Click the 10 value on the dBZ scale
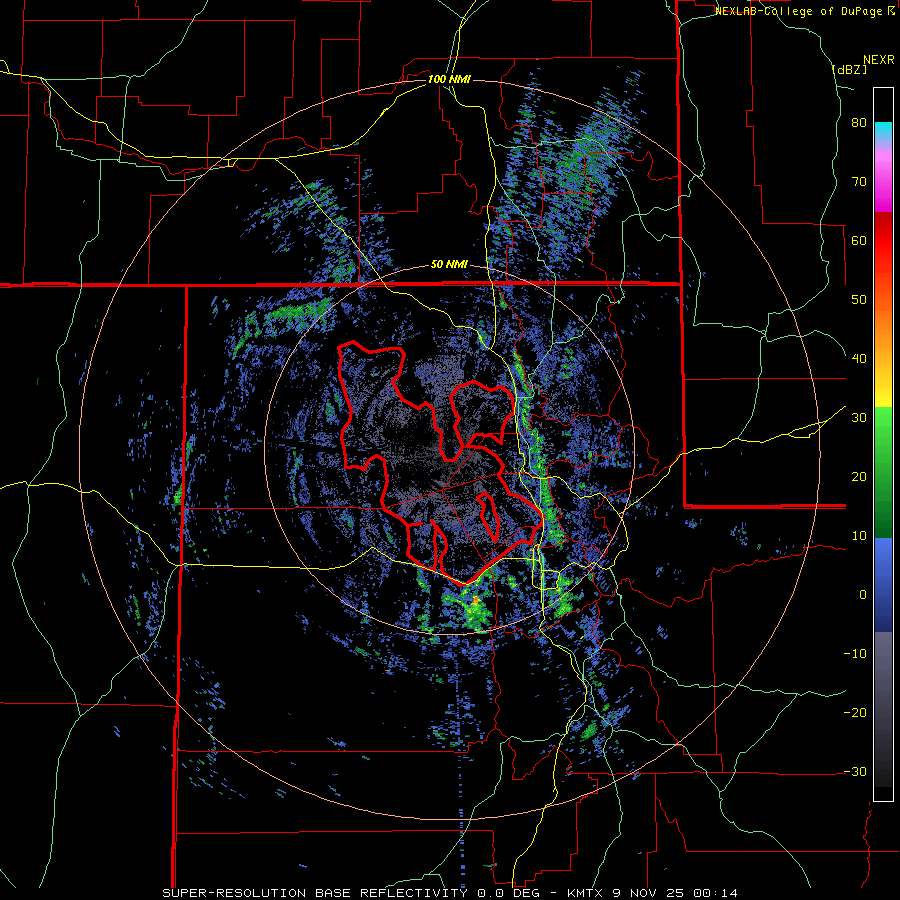This screenshot has height=900, width=900. coord(859,536)
